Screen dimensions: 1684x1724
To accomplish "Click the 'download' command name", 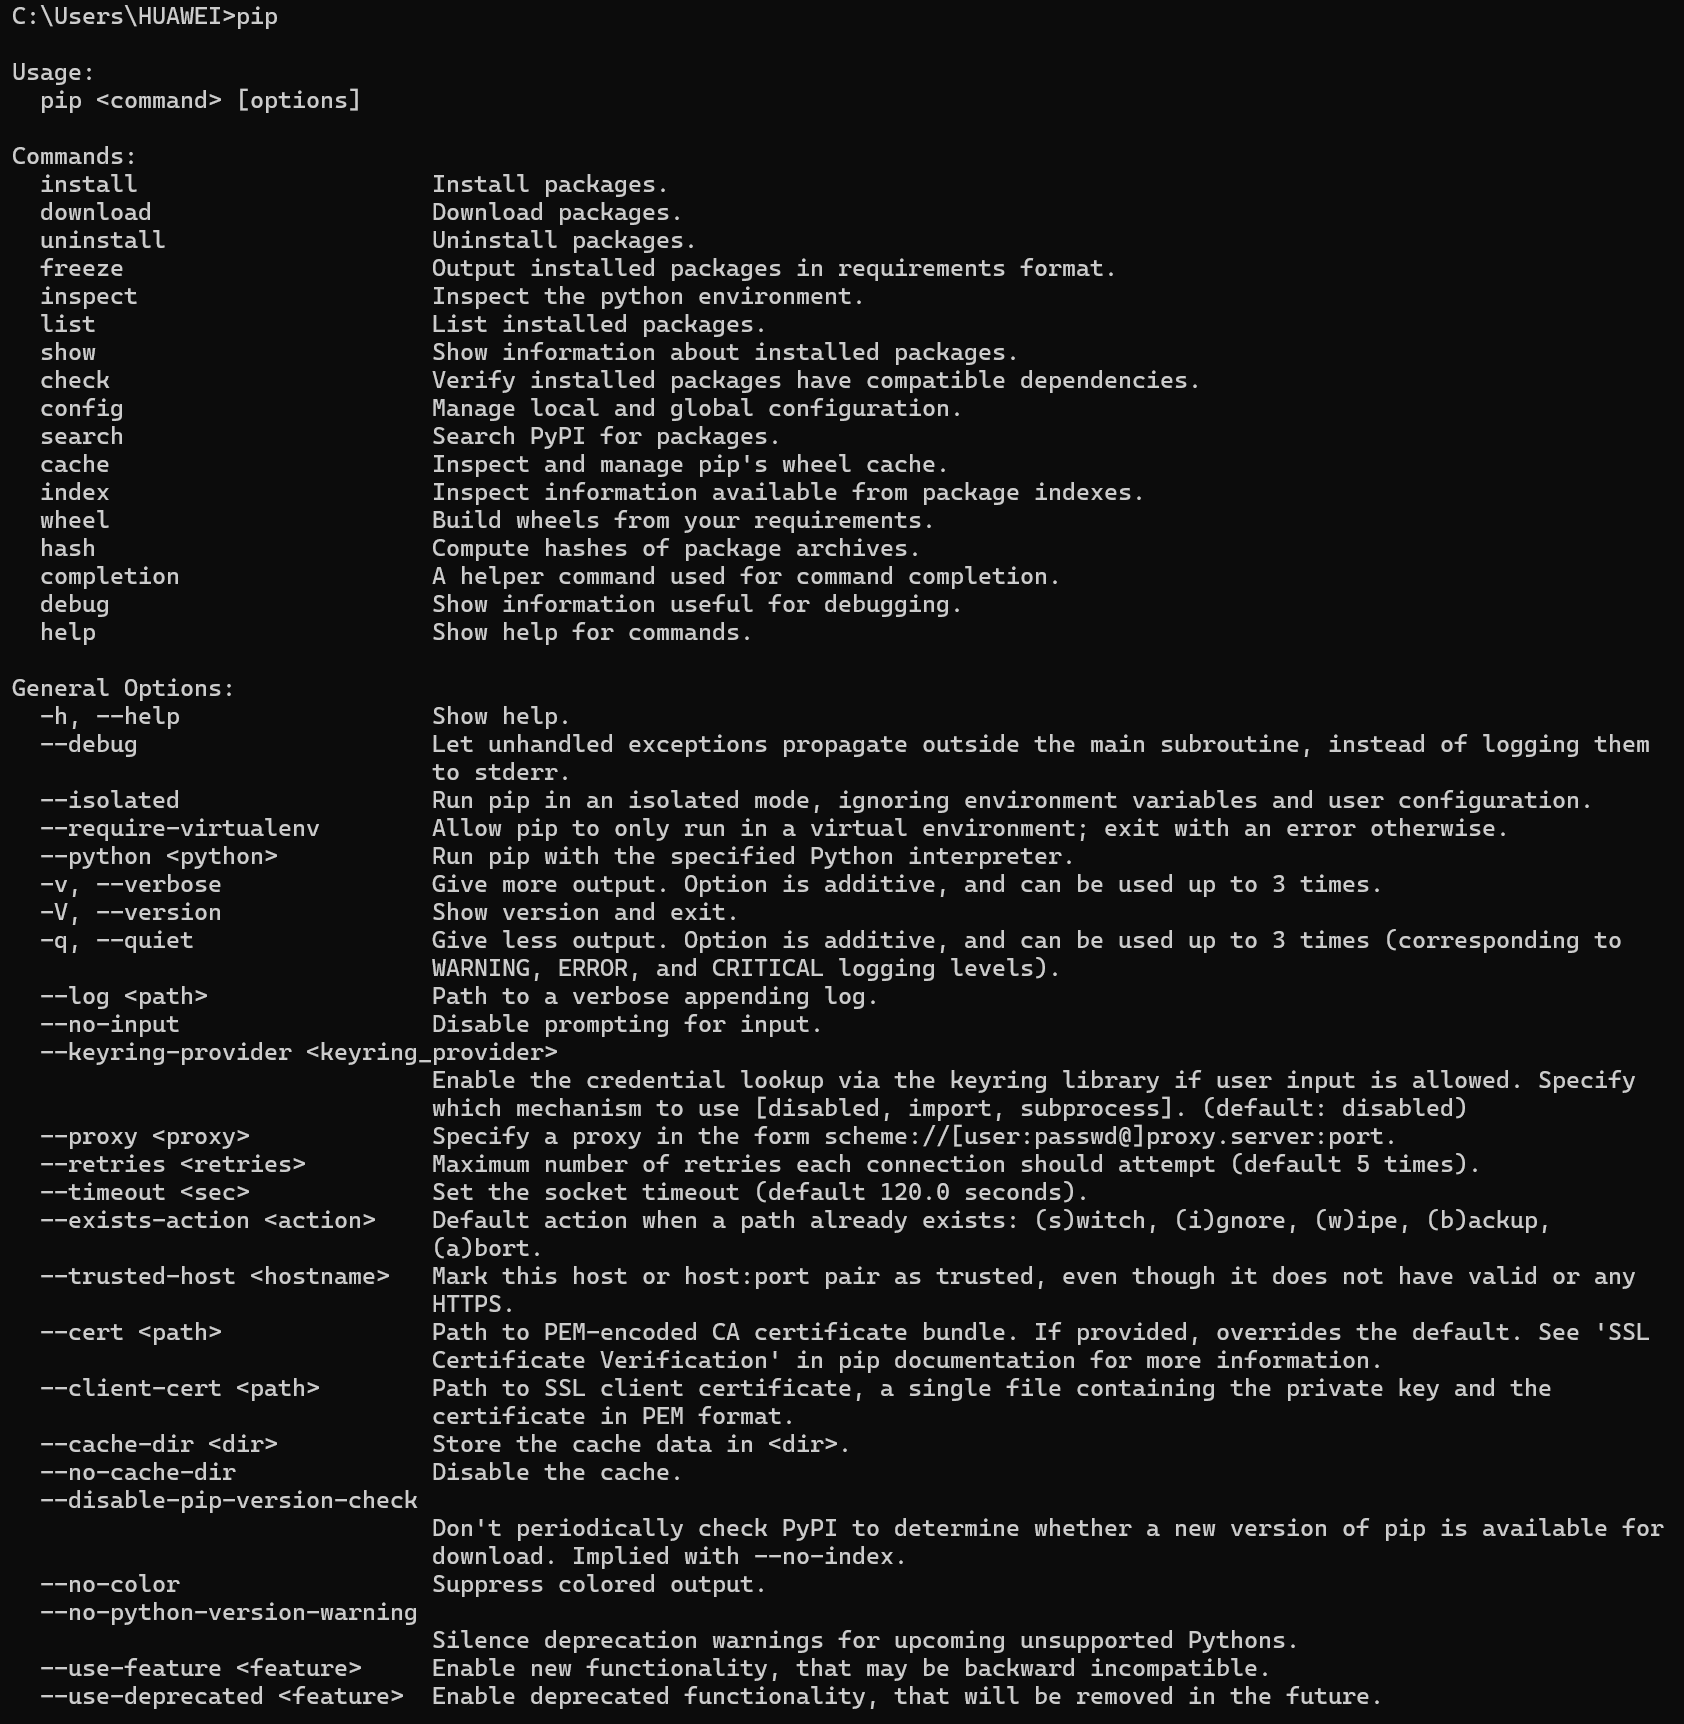I will click(96, 212).
